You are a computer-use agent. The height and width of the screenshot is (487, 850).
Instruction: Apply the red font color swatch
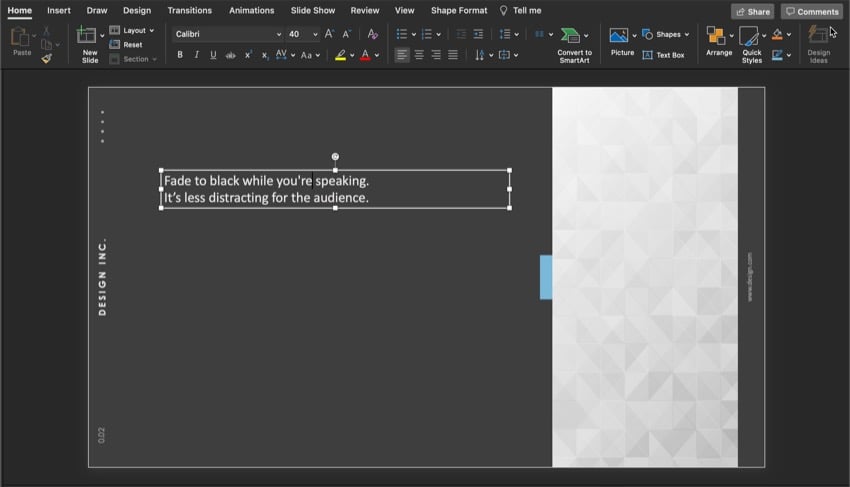pyautogui.click(x=364, y=55)
